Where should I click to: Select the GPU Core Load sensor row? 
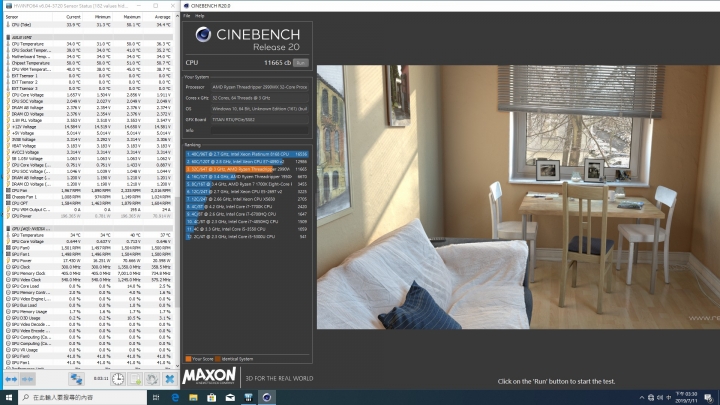(90, 286)
